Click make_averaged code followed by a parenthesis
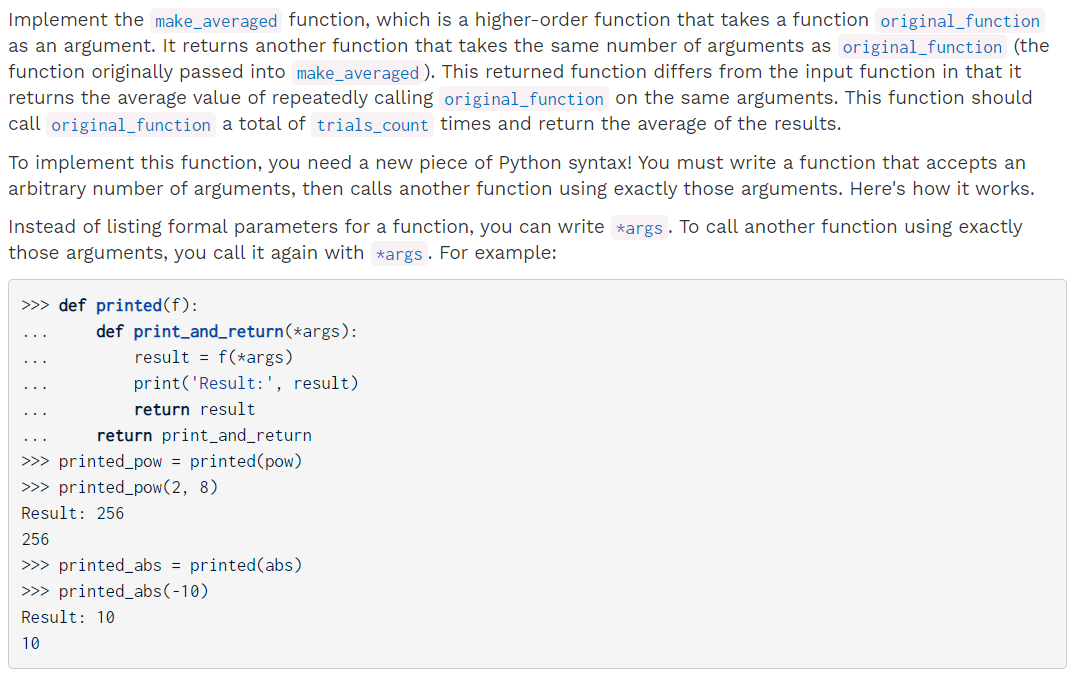The width and height of the screenshot is (1072, 675). point(358,72)
